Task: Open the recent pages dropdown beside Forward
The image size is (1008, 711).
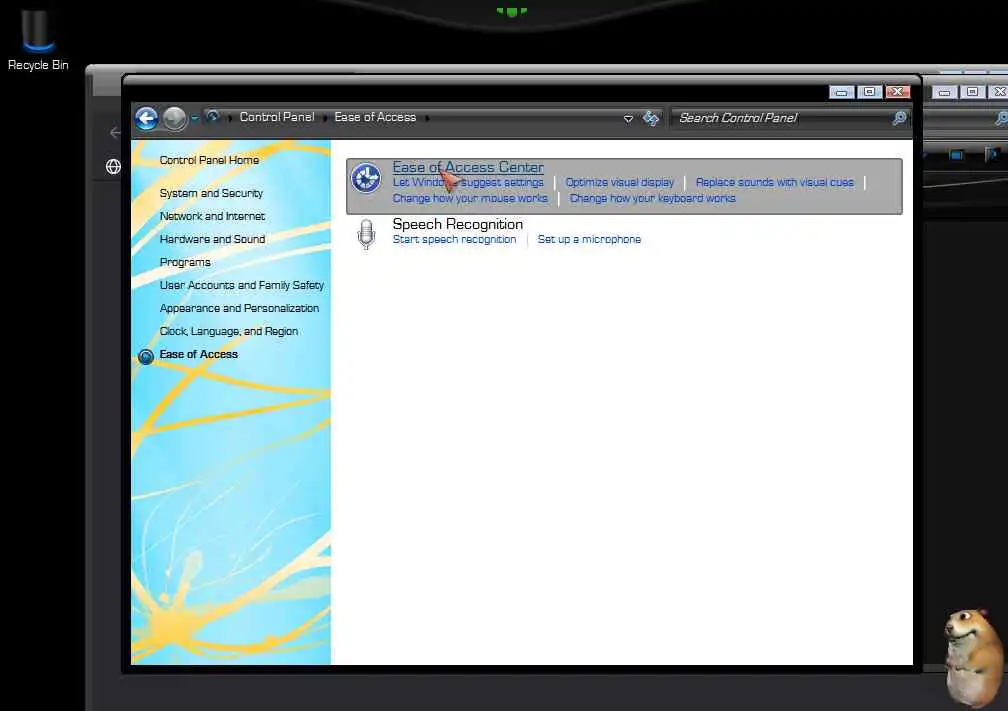Action: pos(194,118)
